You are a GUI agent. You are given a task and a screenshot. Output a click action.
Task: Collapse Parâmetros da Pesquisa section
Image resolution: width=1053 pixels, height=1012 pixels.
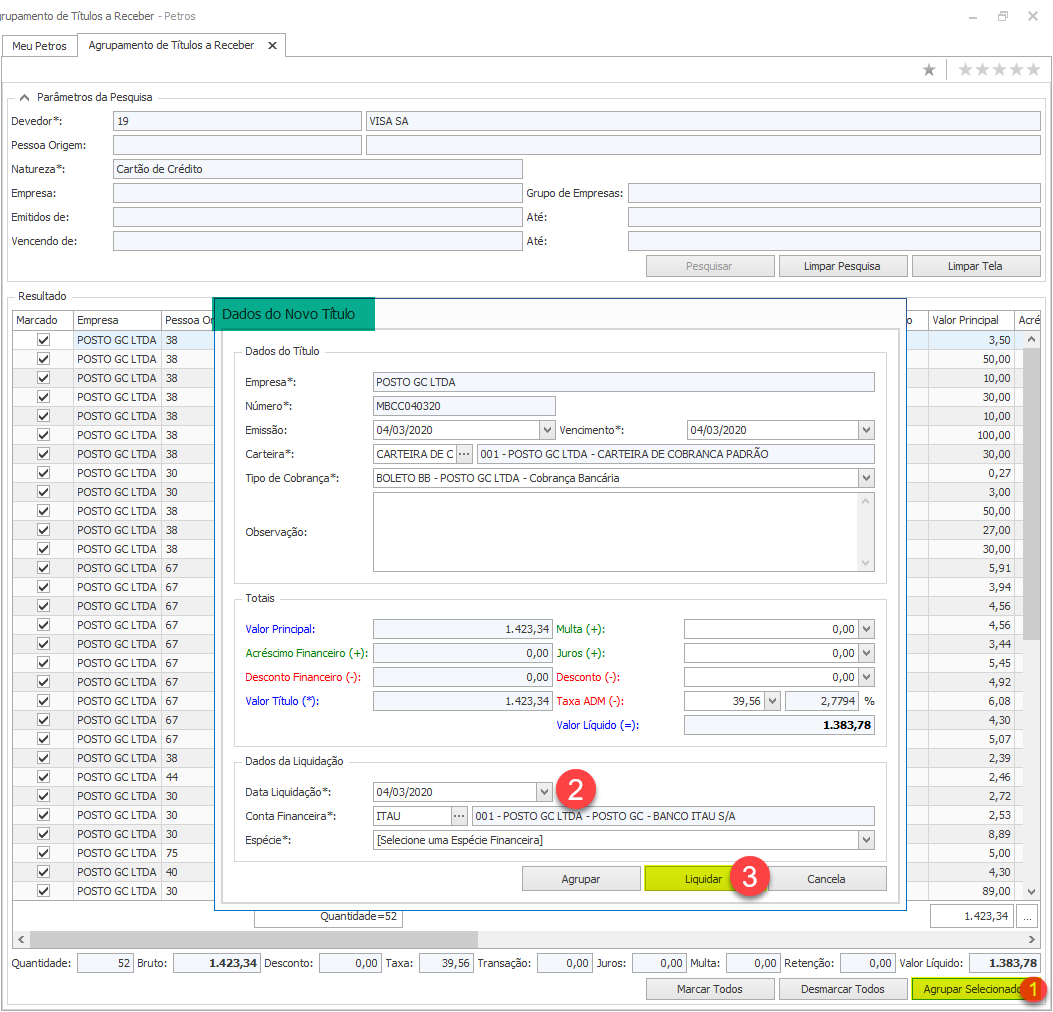pyautogui.click(x=24, y=97)
